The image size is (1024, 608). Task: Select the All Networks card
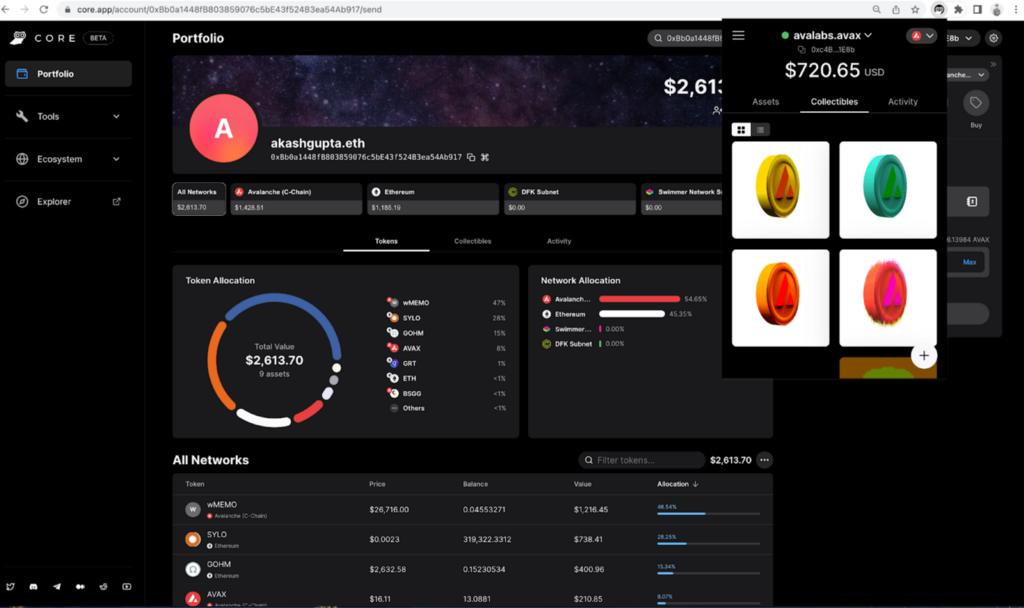[x=199, y=199]
